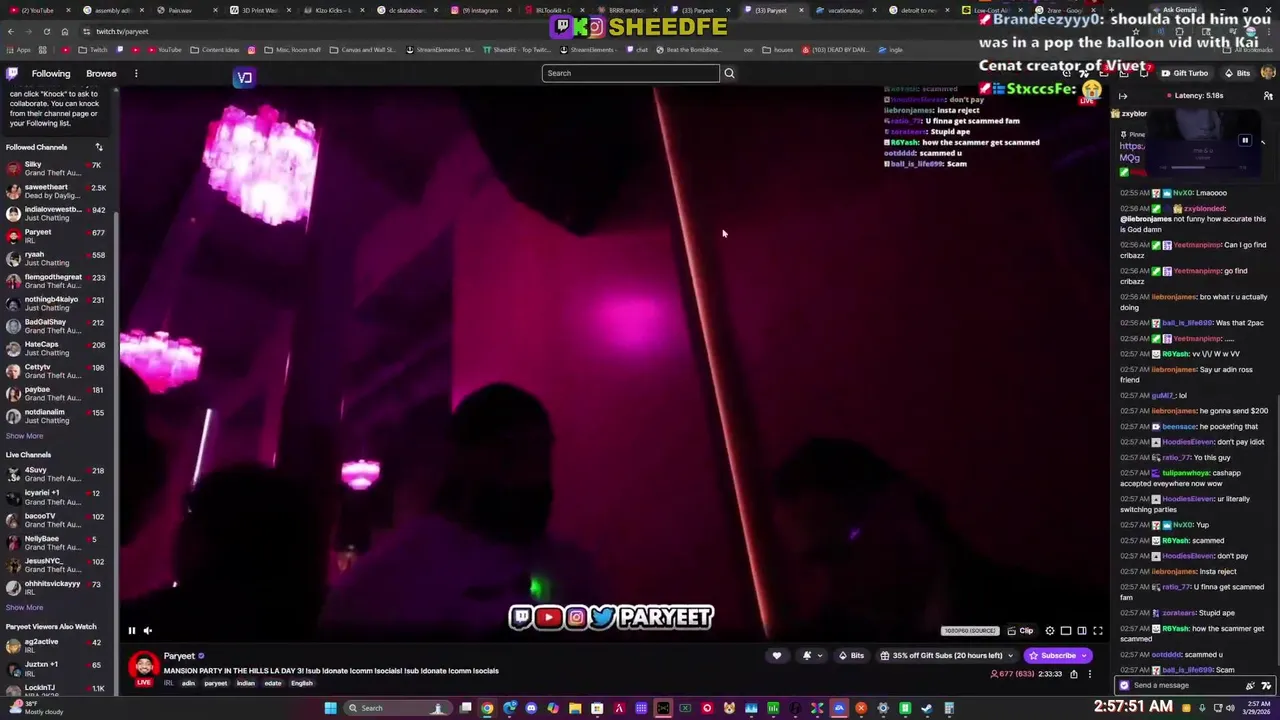Switch player to theatre mode
The width and height of the screenshot is (1280, 720).
point(1081,631)
